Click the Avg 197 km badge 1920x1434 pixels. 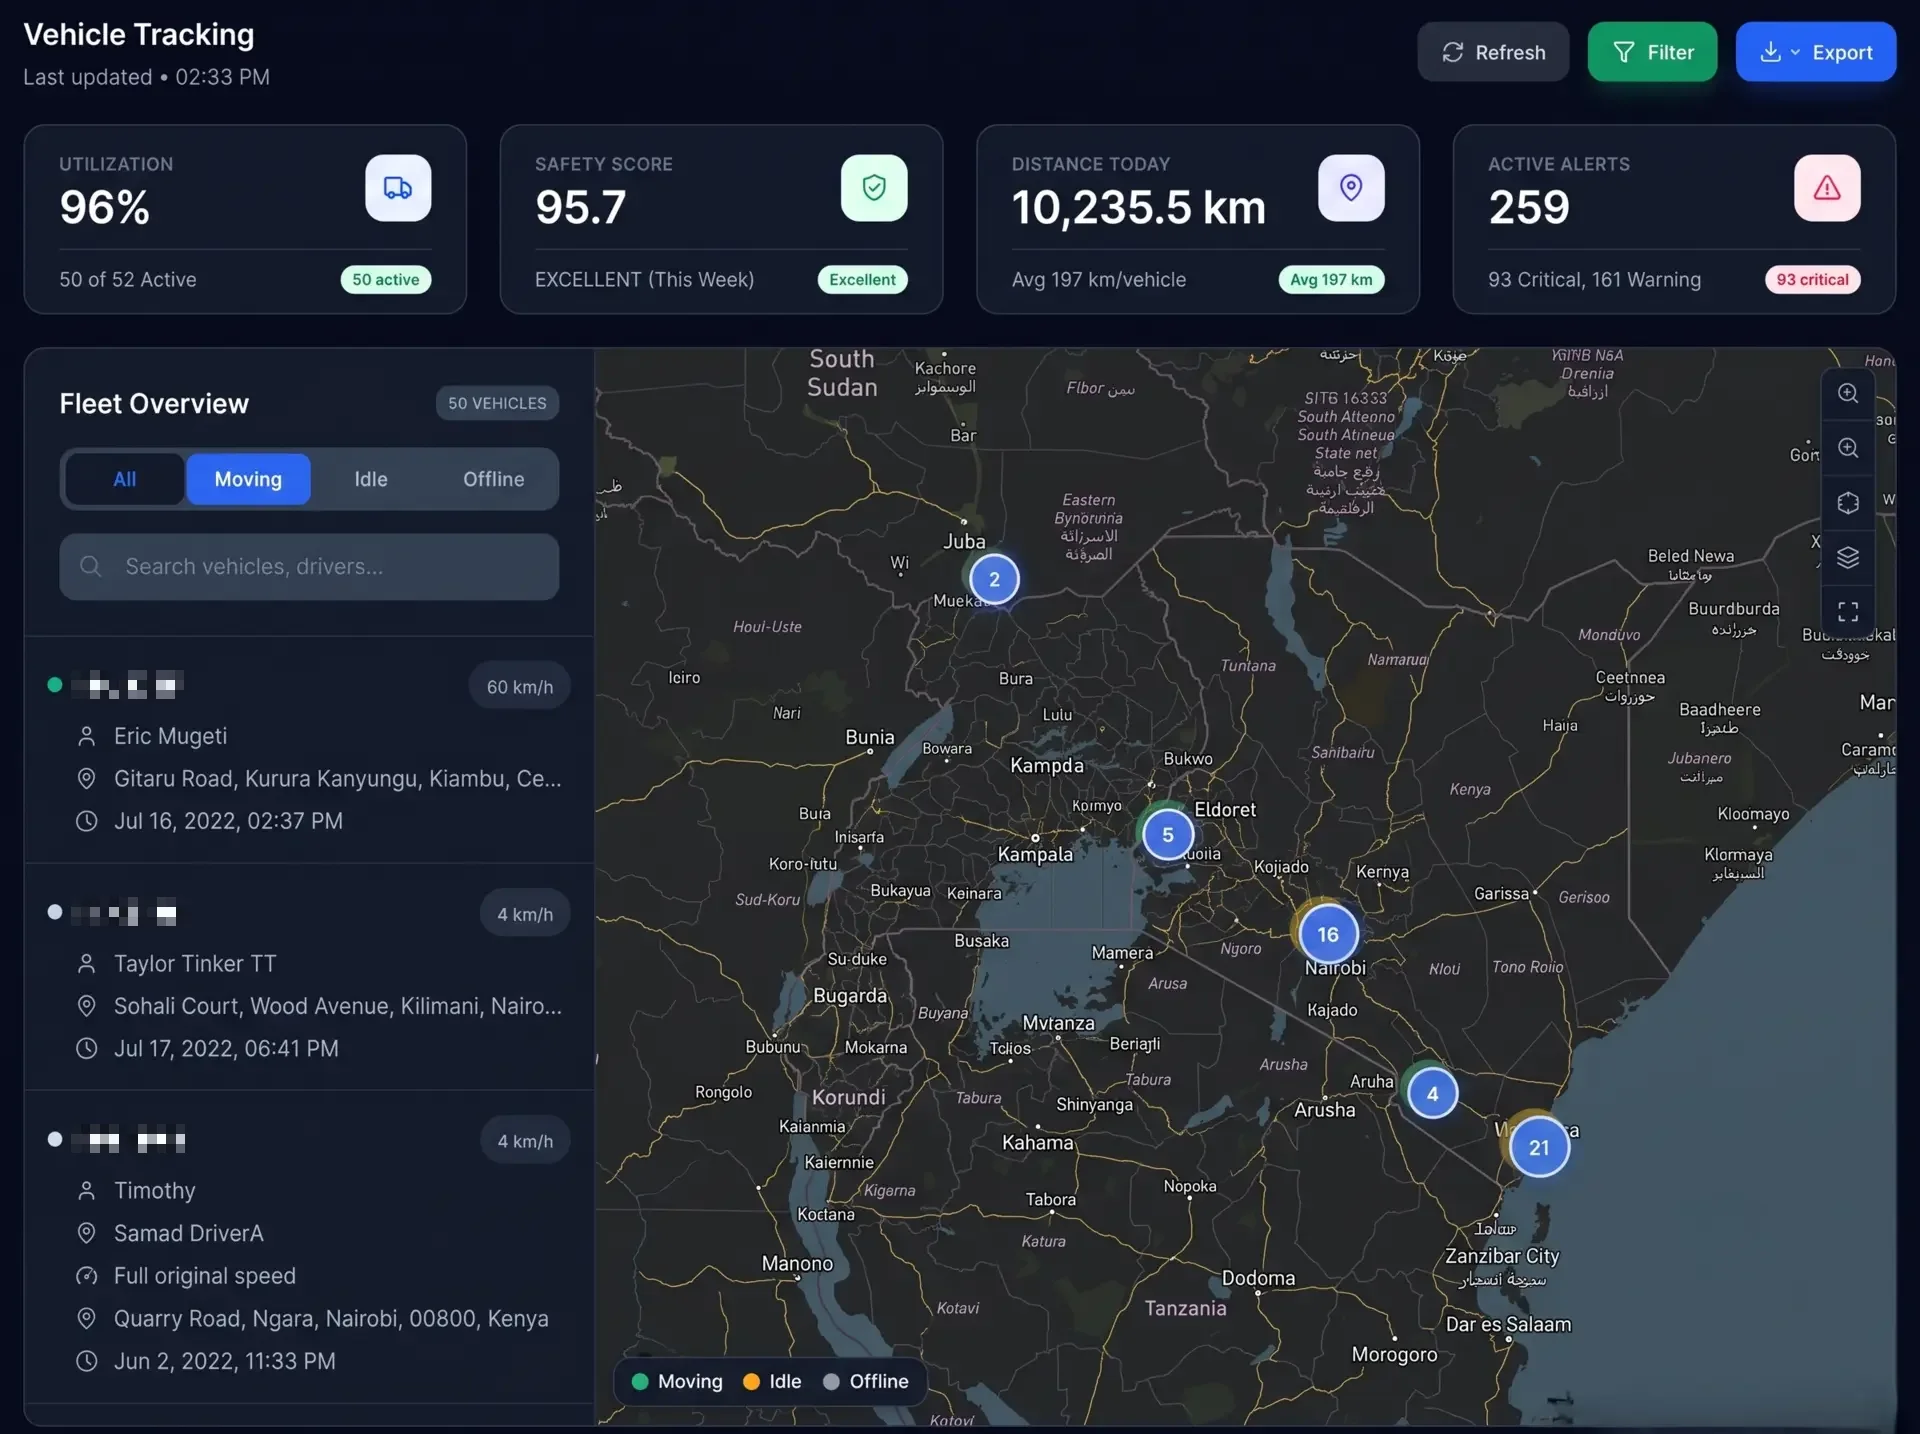1331,280
